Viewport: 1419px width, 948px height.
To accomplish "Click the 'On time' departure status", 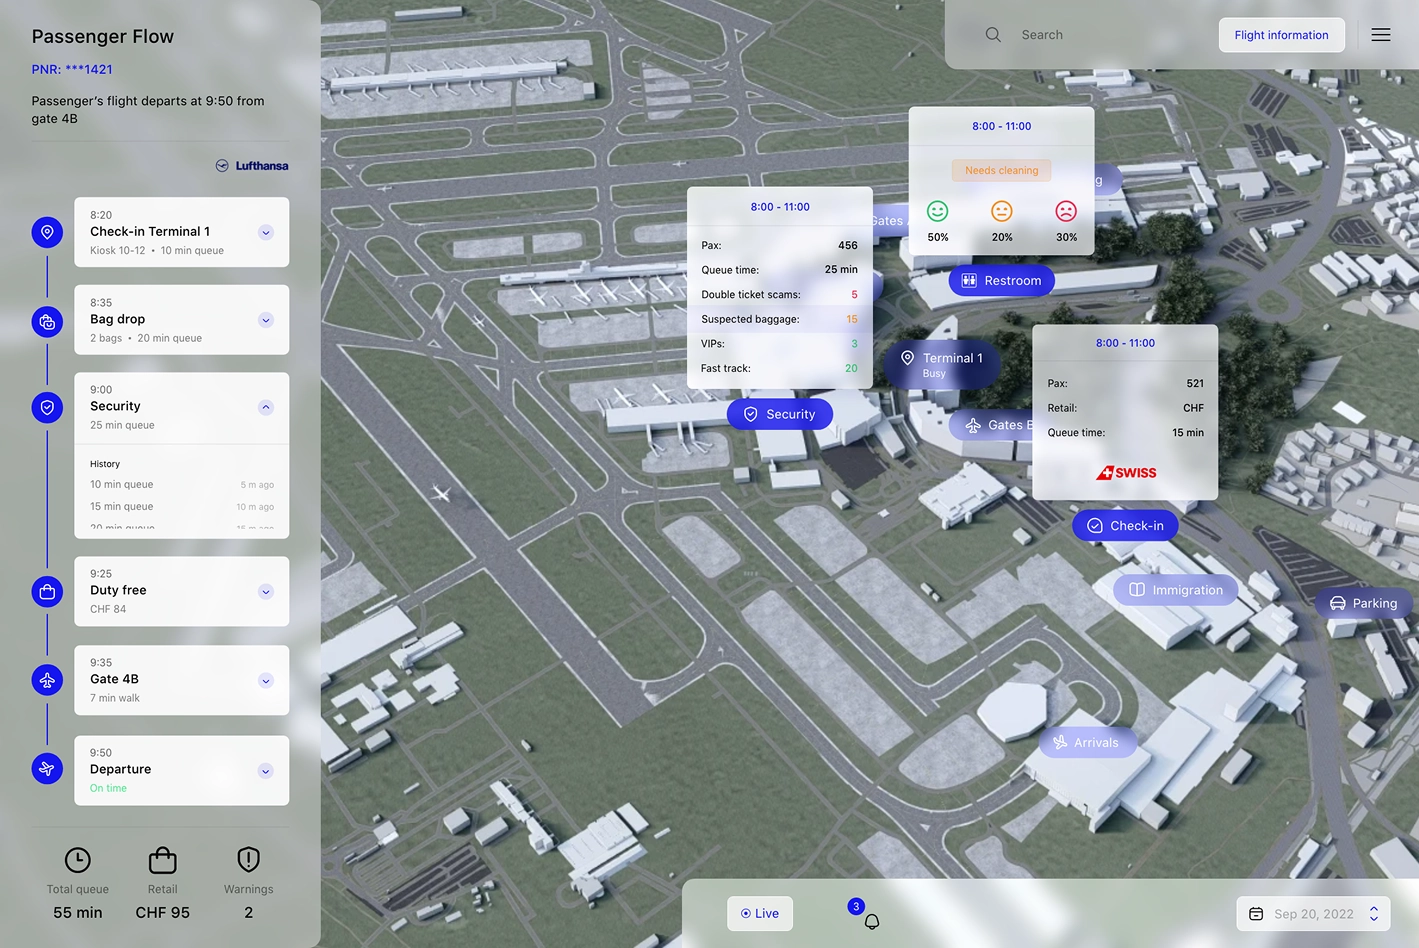I will tap(108, 788).
